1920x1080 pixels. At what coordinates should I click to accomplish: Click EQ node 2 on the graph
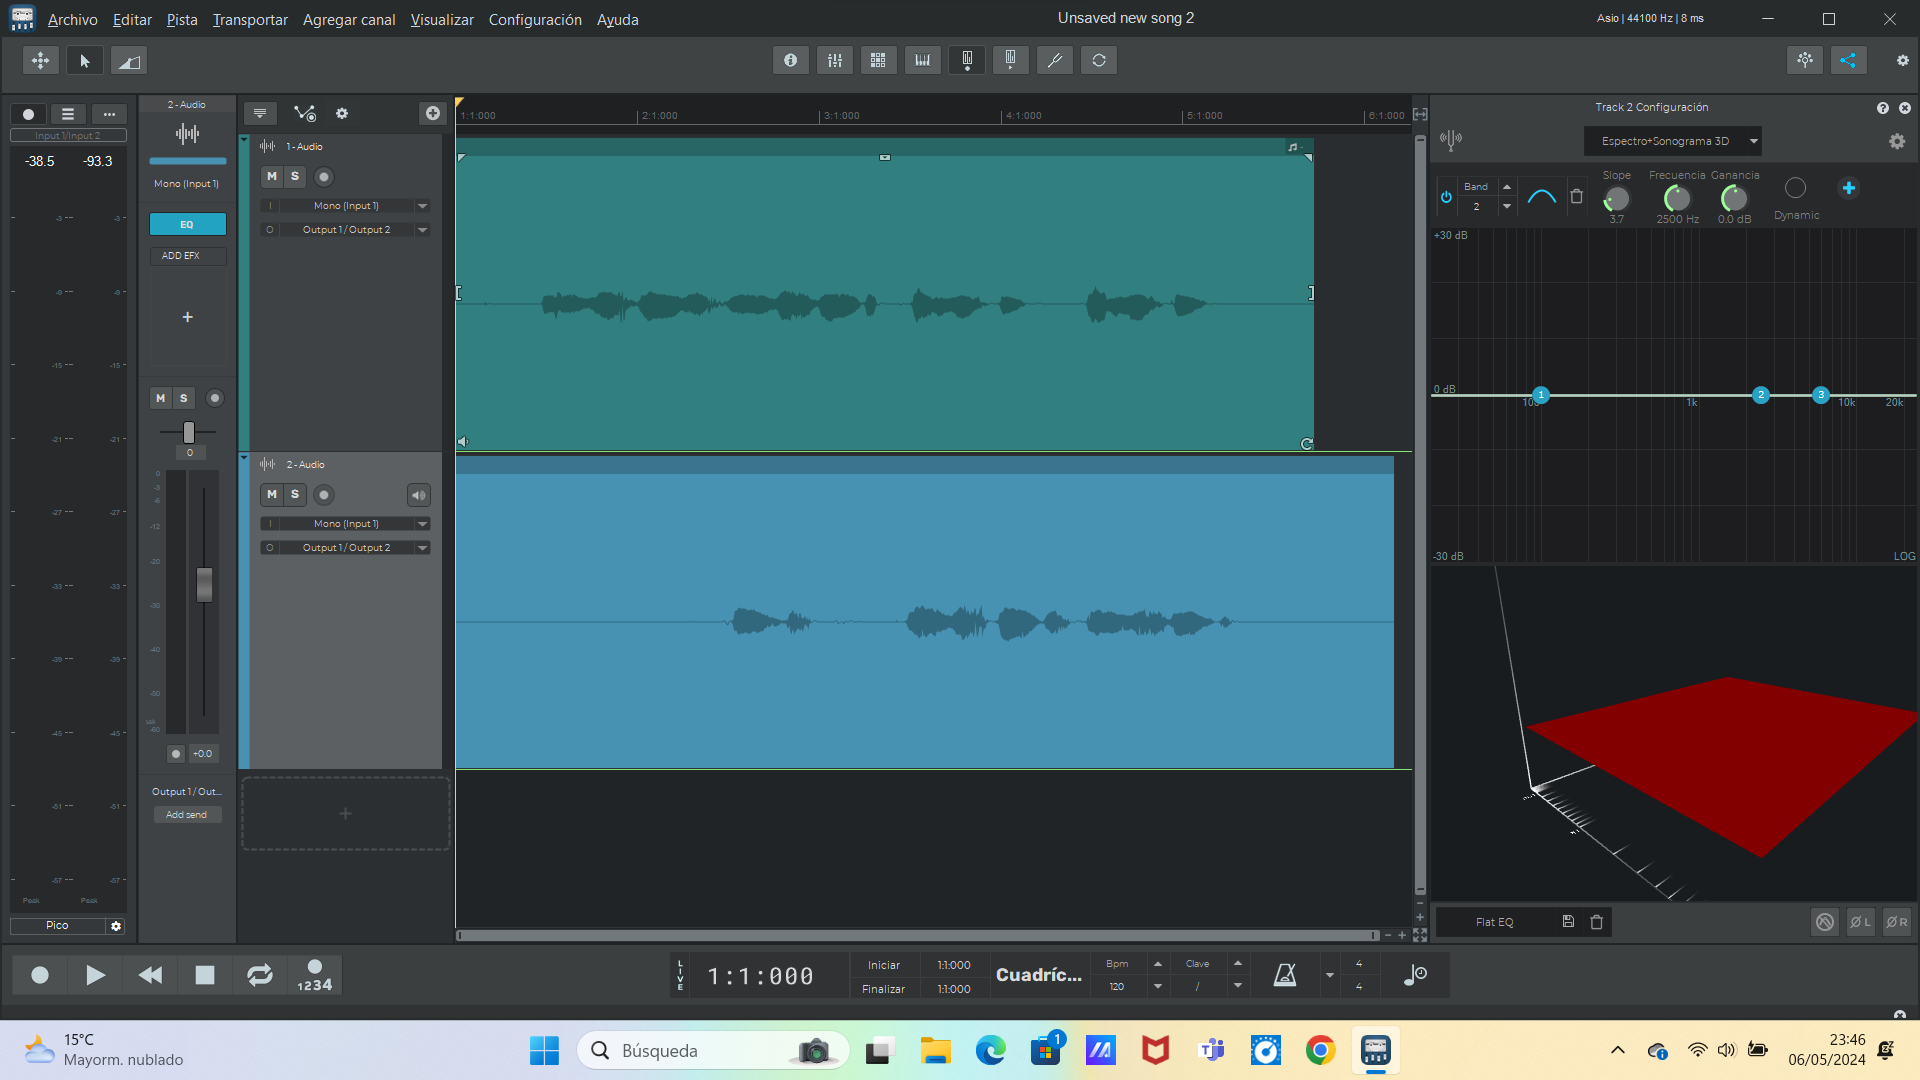tap(1761, 395)
